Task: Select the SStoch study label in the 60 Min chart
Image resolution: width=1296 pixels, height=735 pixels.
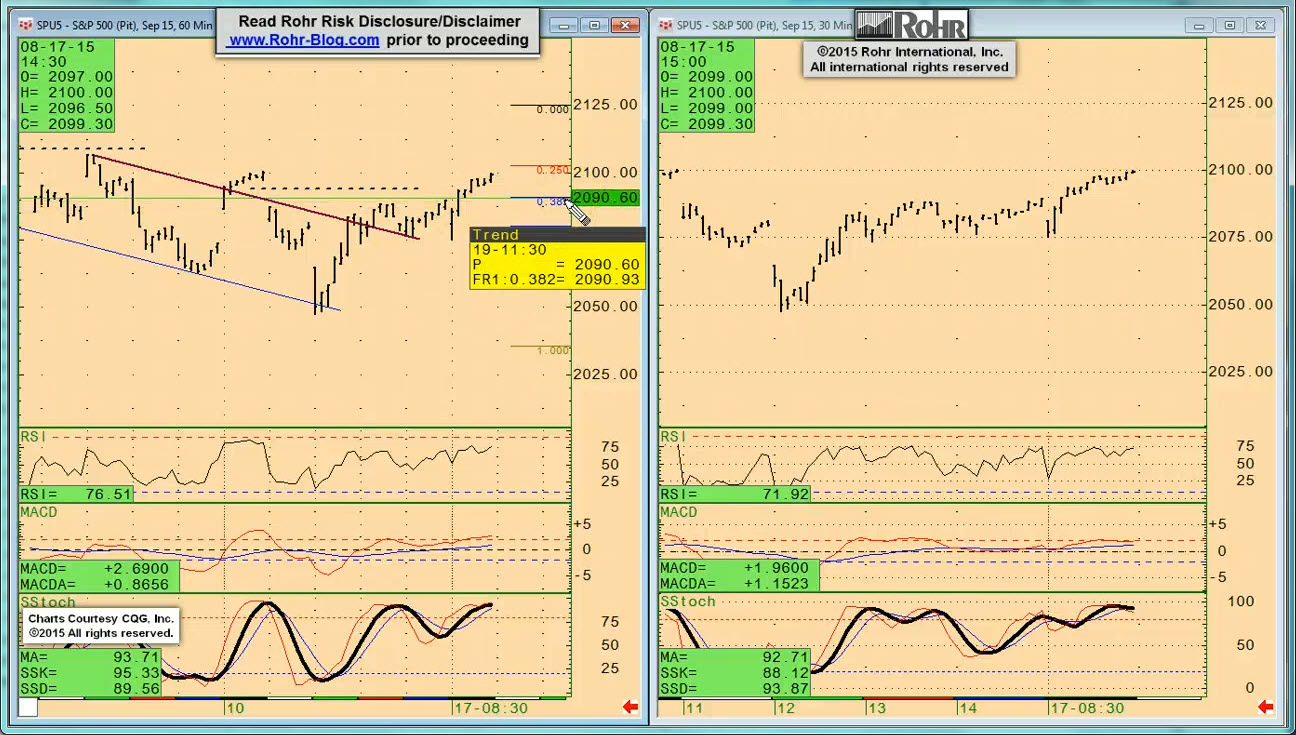Action: [x=48, y=602]
